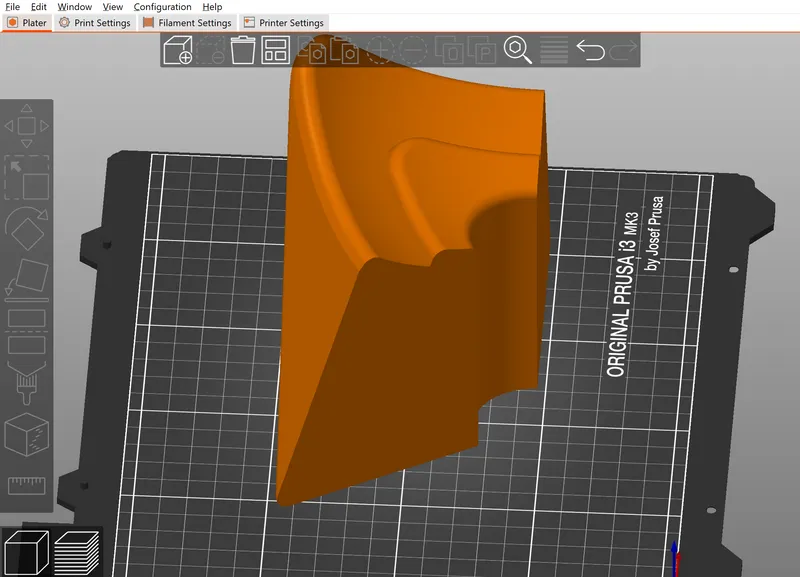This screenshot has height=577, width=800.
Task: Open Search with the magnifier icon
Action: [x=517, y=49]
